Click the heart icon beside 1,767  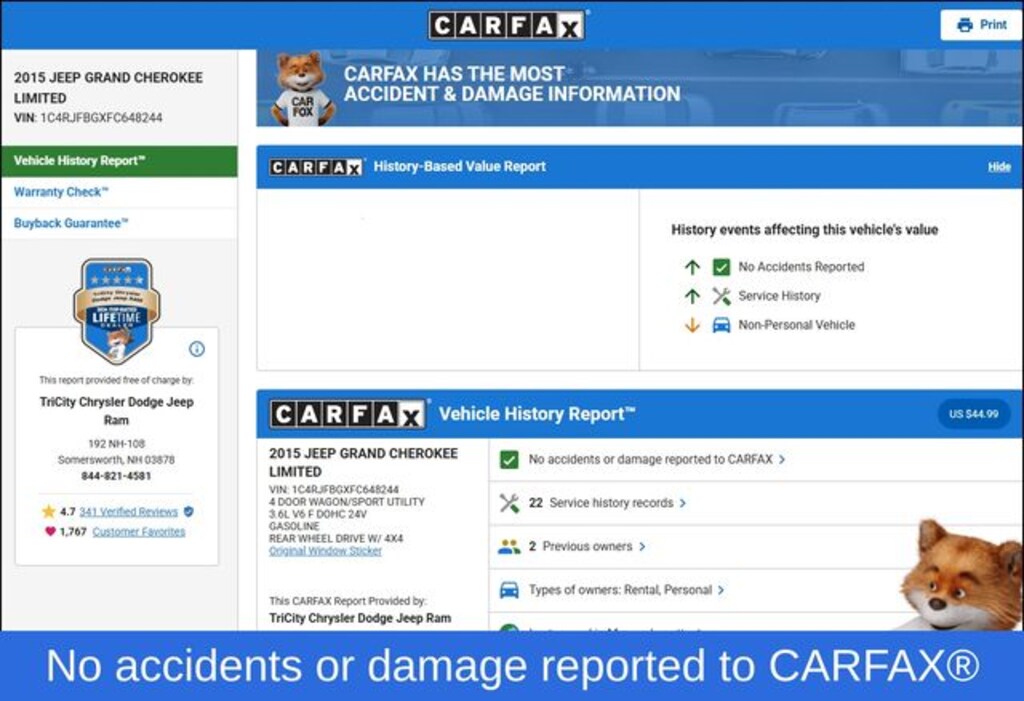click(50, 531)
